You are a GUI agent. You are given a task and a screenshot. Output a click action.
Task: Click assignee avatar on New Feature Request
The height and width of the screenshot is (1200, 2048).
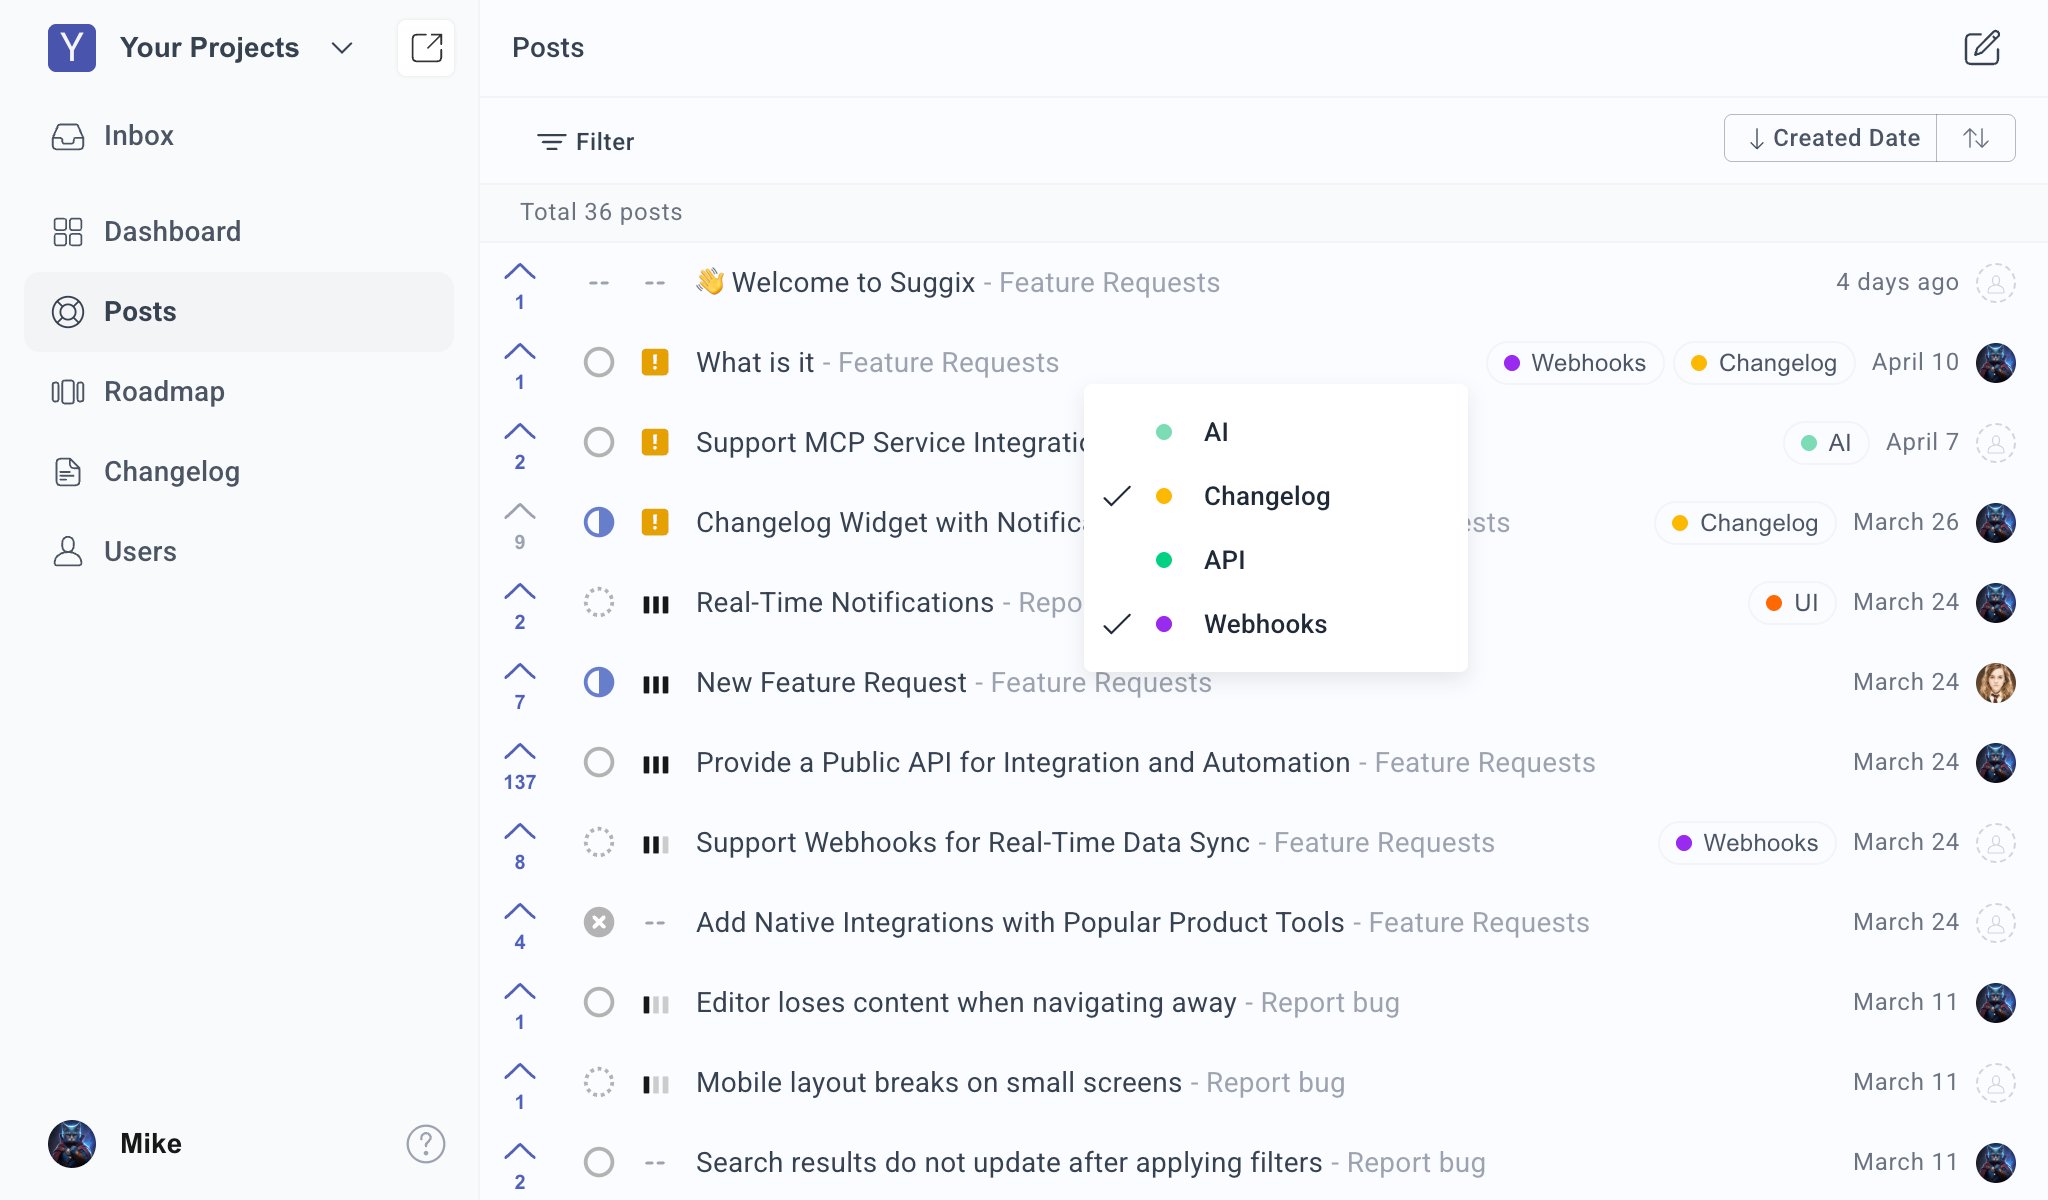tap(1996, 683)
